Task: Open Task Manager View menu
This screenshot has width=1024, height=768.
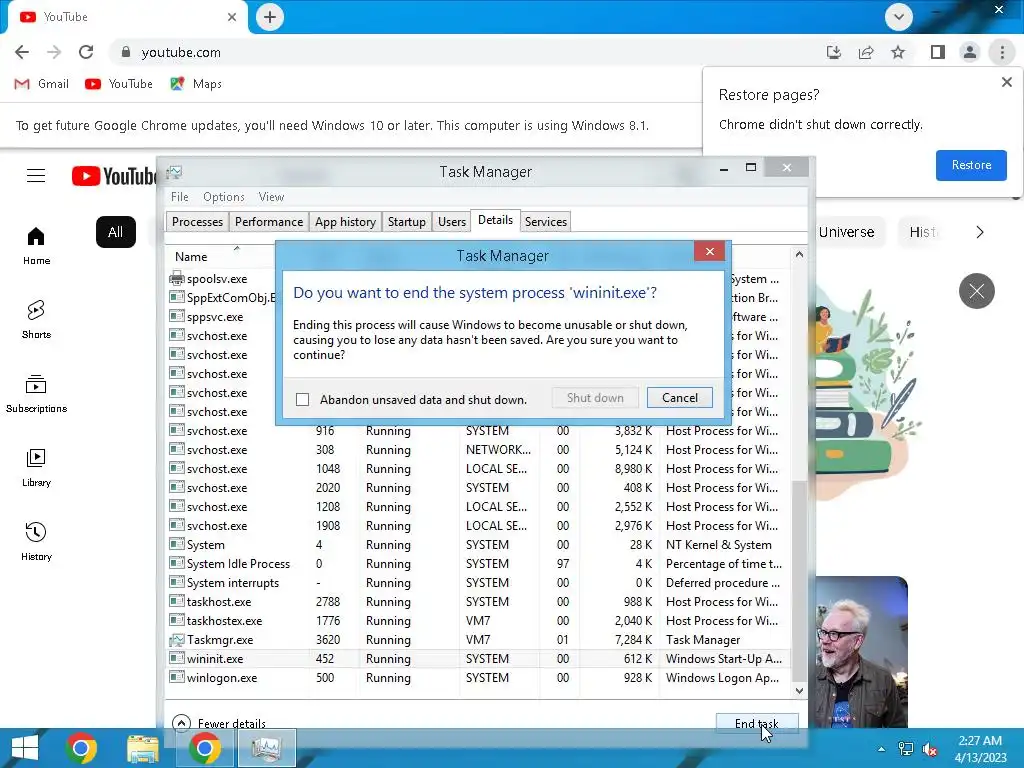Action: pos(271,197)
